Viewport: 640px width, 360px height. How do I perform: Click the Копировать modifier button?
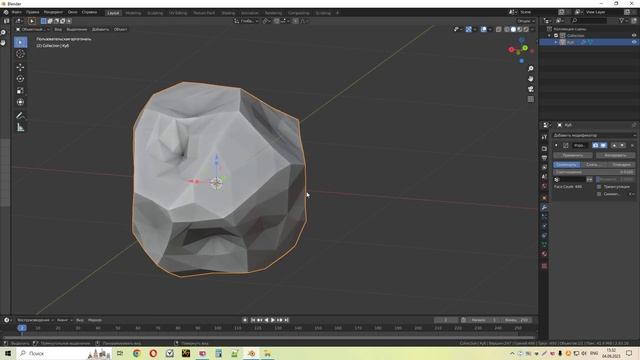(615, 155)
